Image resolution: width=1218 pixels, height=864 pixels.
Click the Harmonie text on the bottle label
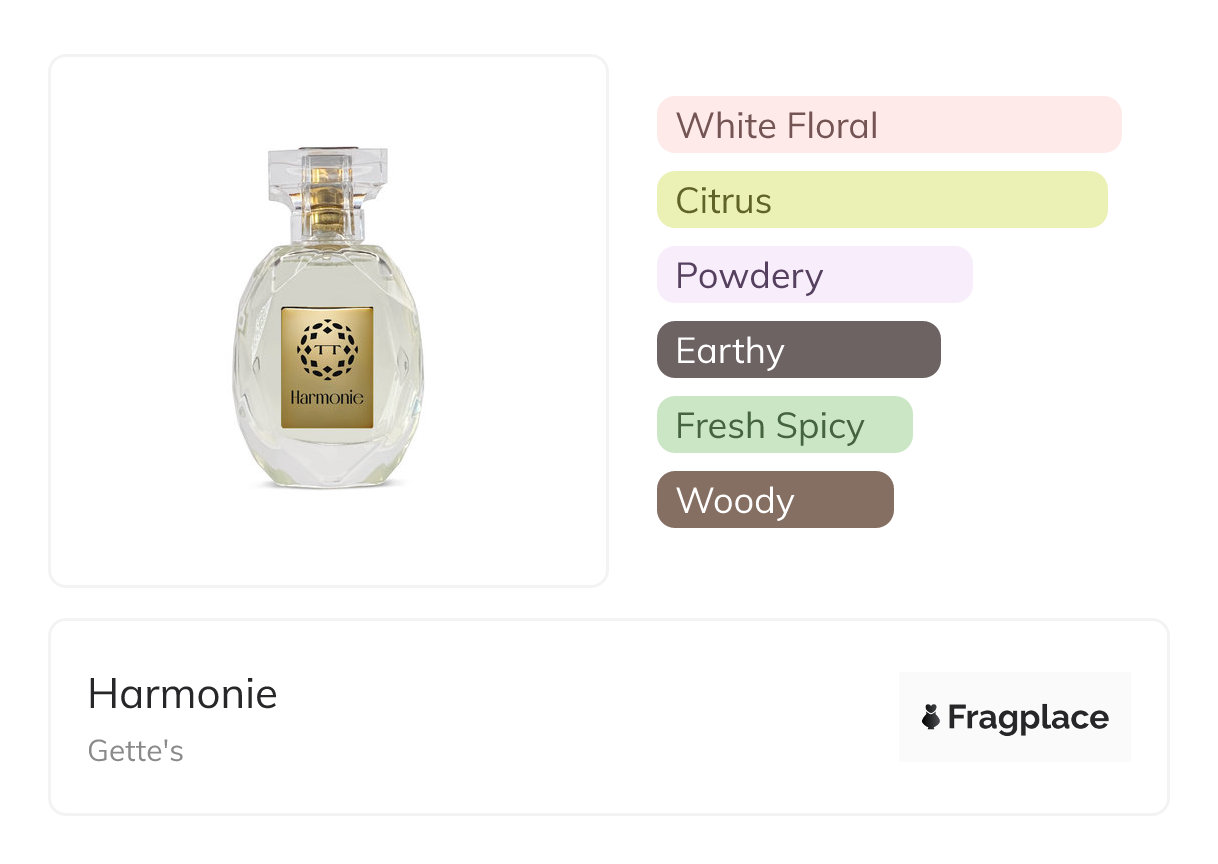pyautogui.click(x=327, y=397)
